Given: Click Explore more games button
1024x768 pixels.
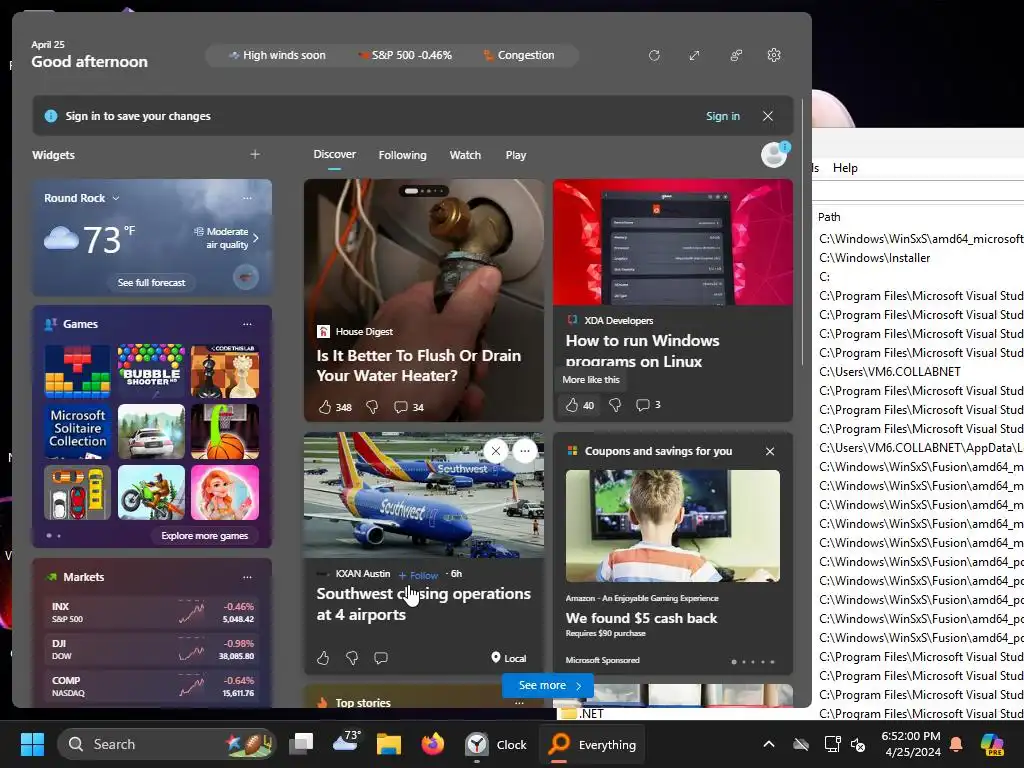Looking at the screenshot, I should [x=204, y=536].
